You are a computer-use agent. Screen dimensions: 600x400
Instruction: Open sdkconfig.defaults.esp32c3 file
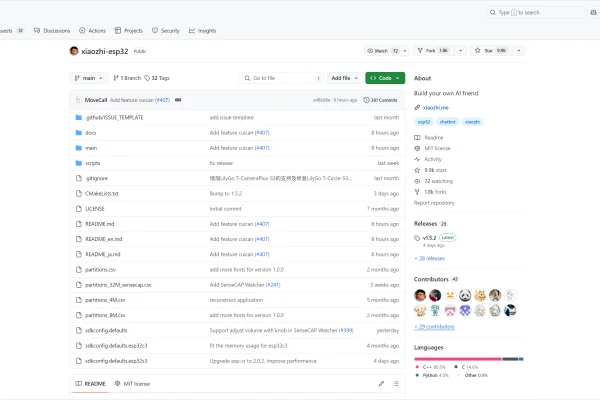point(116,346)
